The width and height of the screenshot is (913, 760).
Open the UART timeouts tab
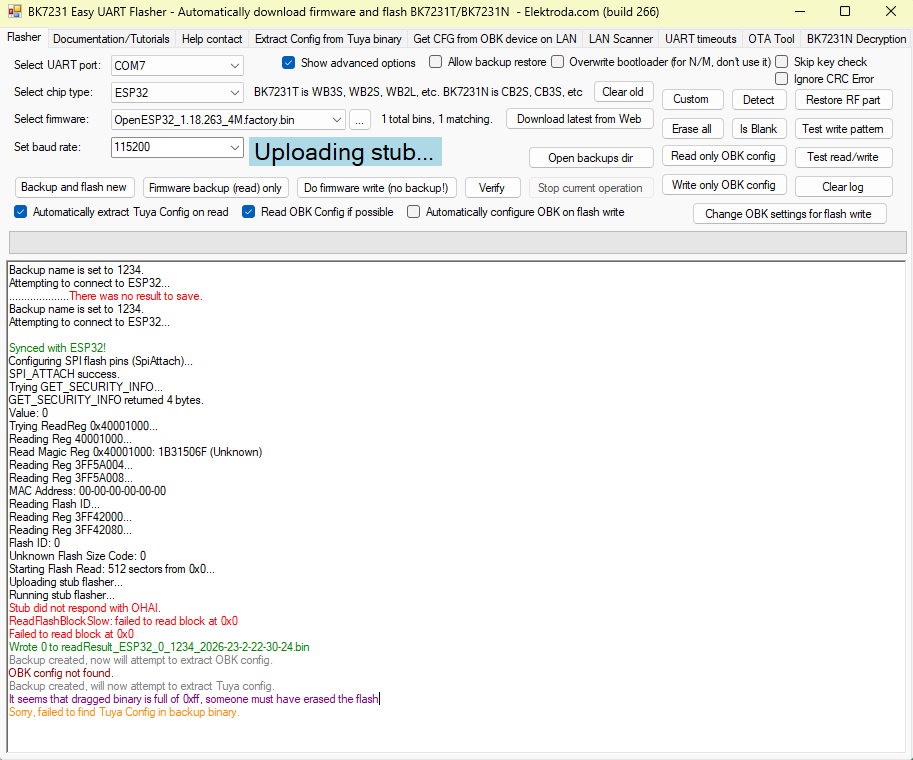700,38
